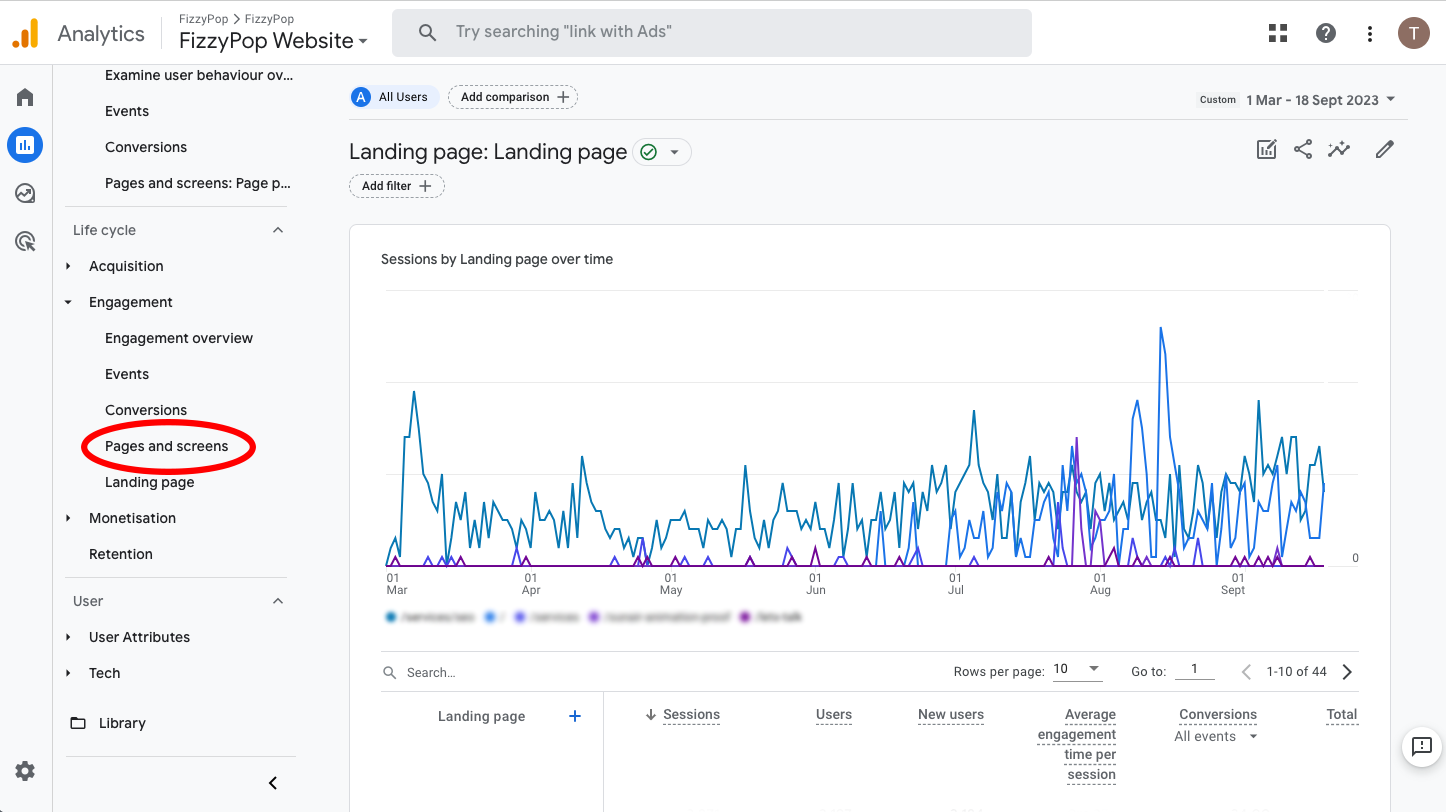Collapse the left navigation panel arrow
The height and width of the screenshot is (812, 1446).
273,783
